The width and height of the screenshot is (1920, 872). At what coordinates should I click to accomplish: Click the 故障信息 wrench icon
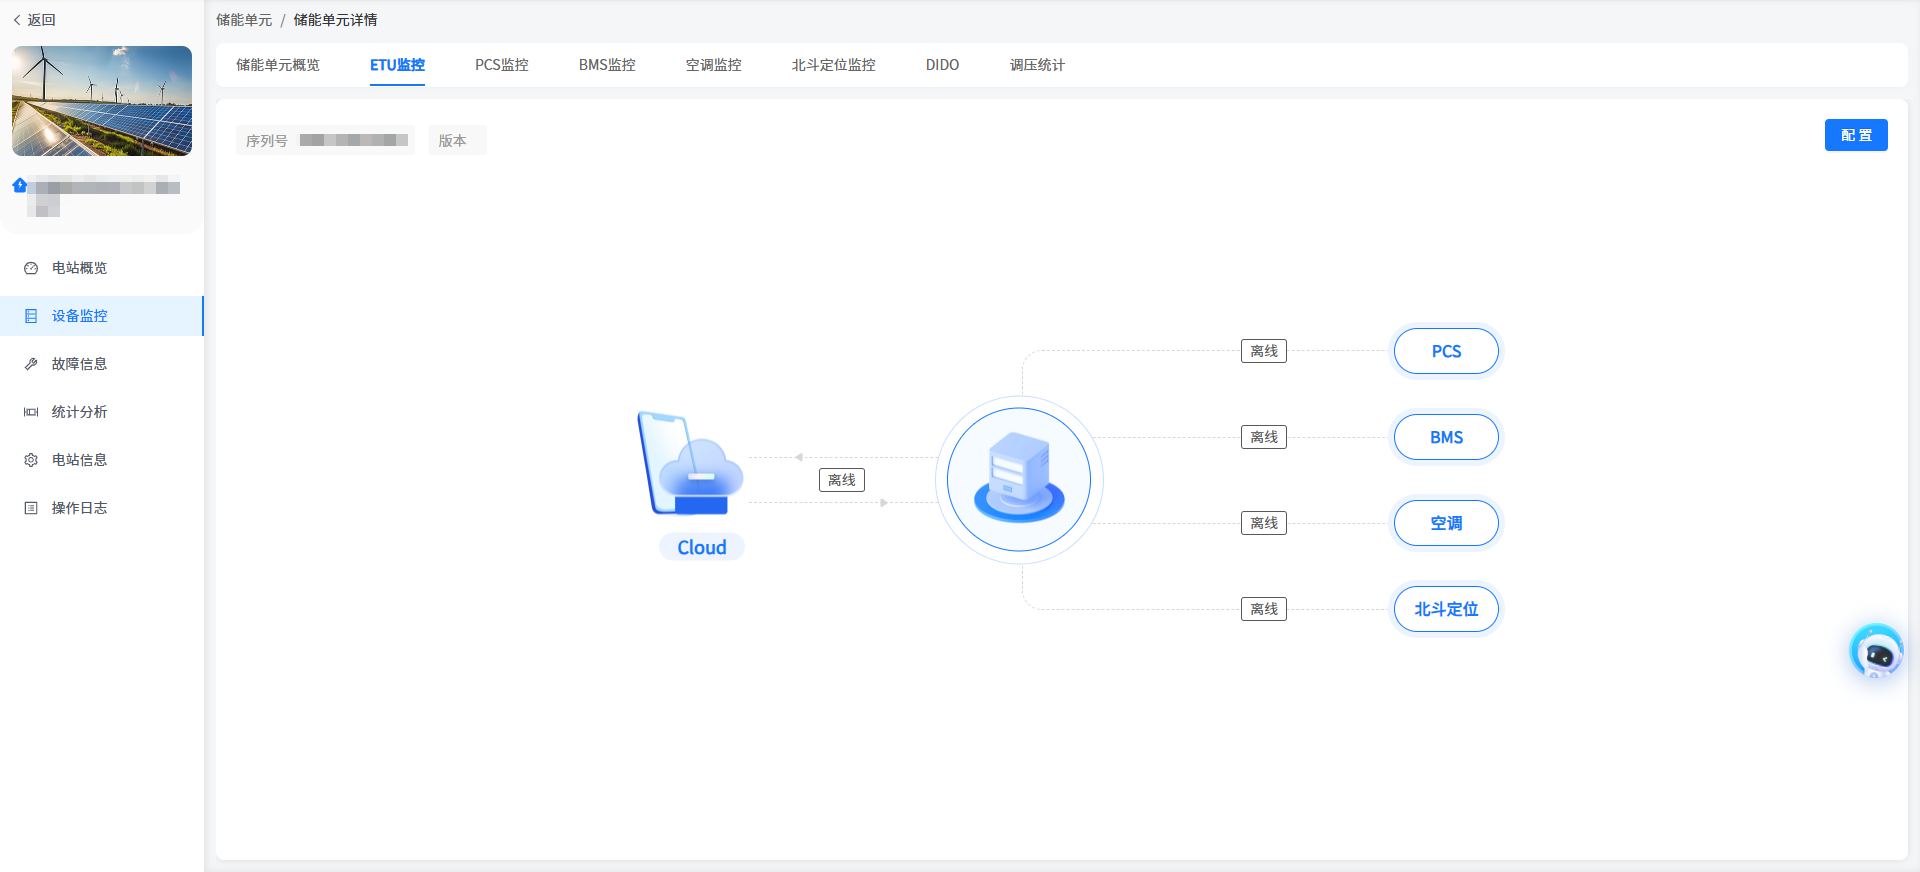click(31, 364)
